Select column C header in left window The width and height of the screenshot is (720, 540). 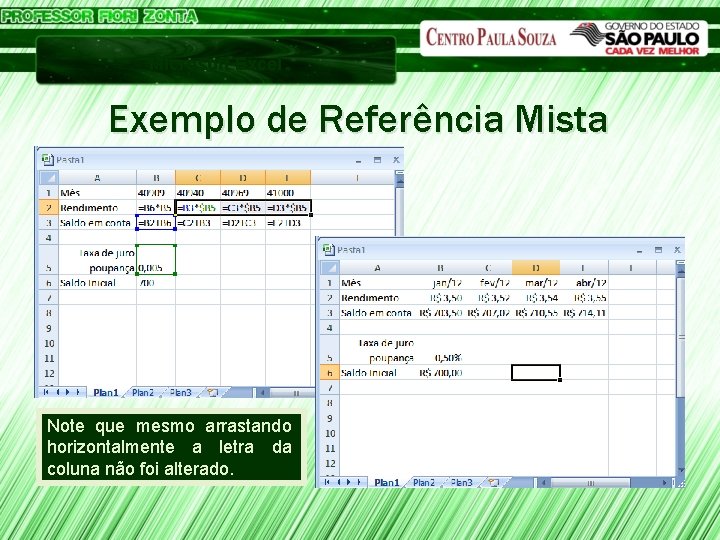(198, 177)
